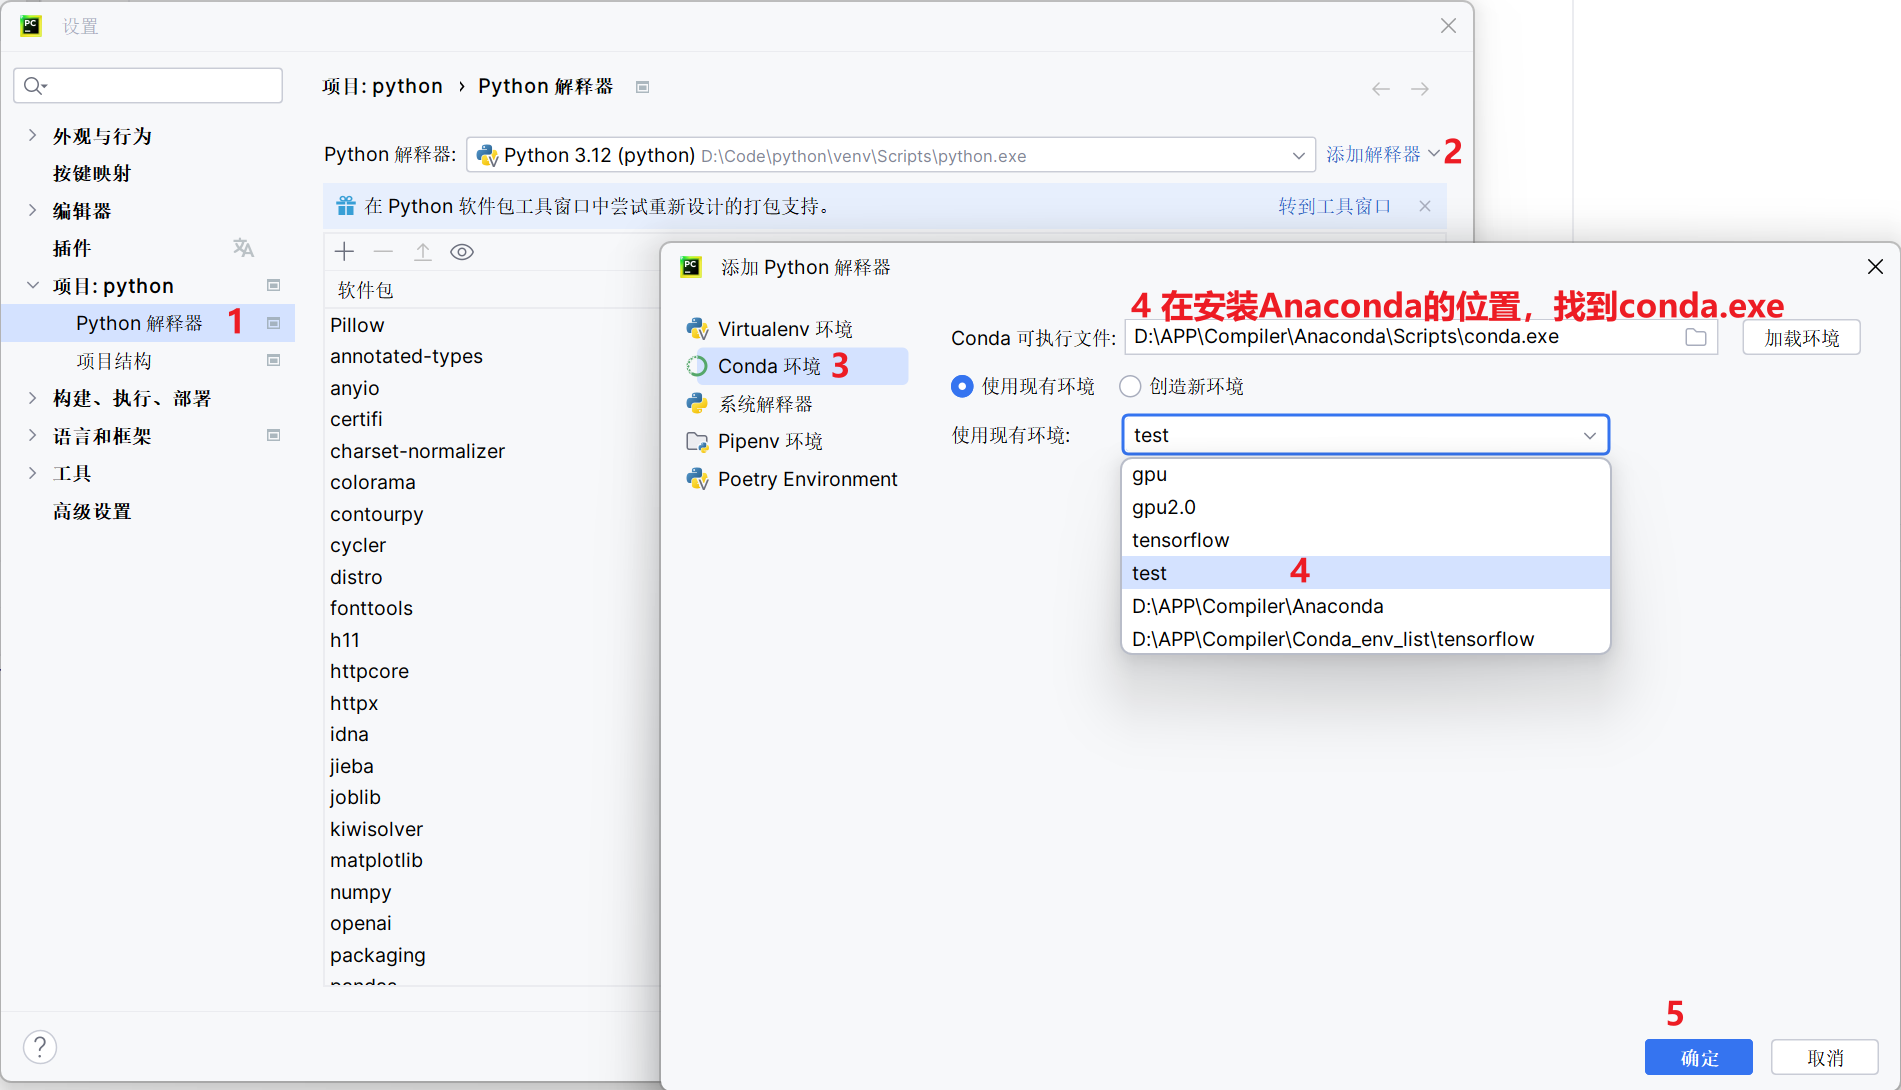
Task: Click 确定 button to confirm
Action: [x=1699, y=1057]
